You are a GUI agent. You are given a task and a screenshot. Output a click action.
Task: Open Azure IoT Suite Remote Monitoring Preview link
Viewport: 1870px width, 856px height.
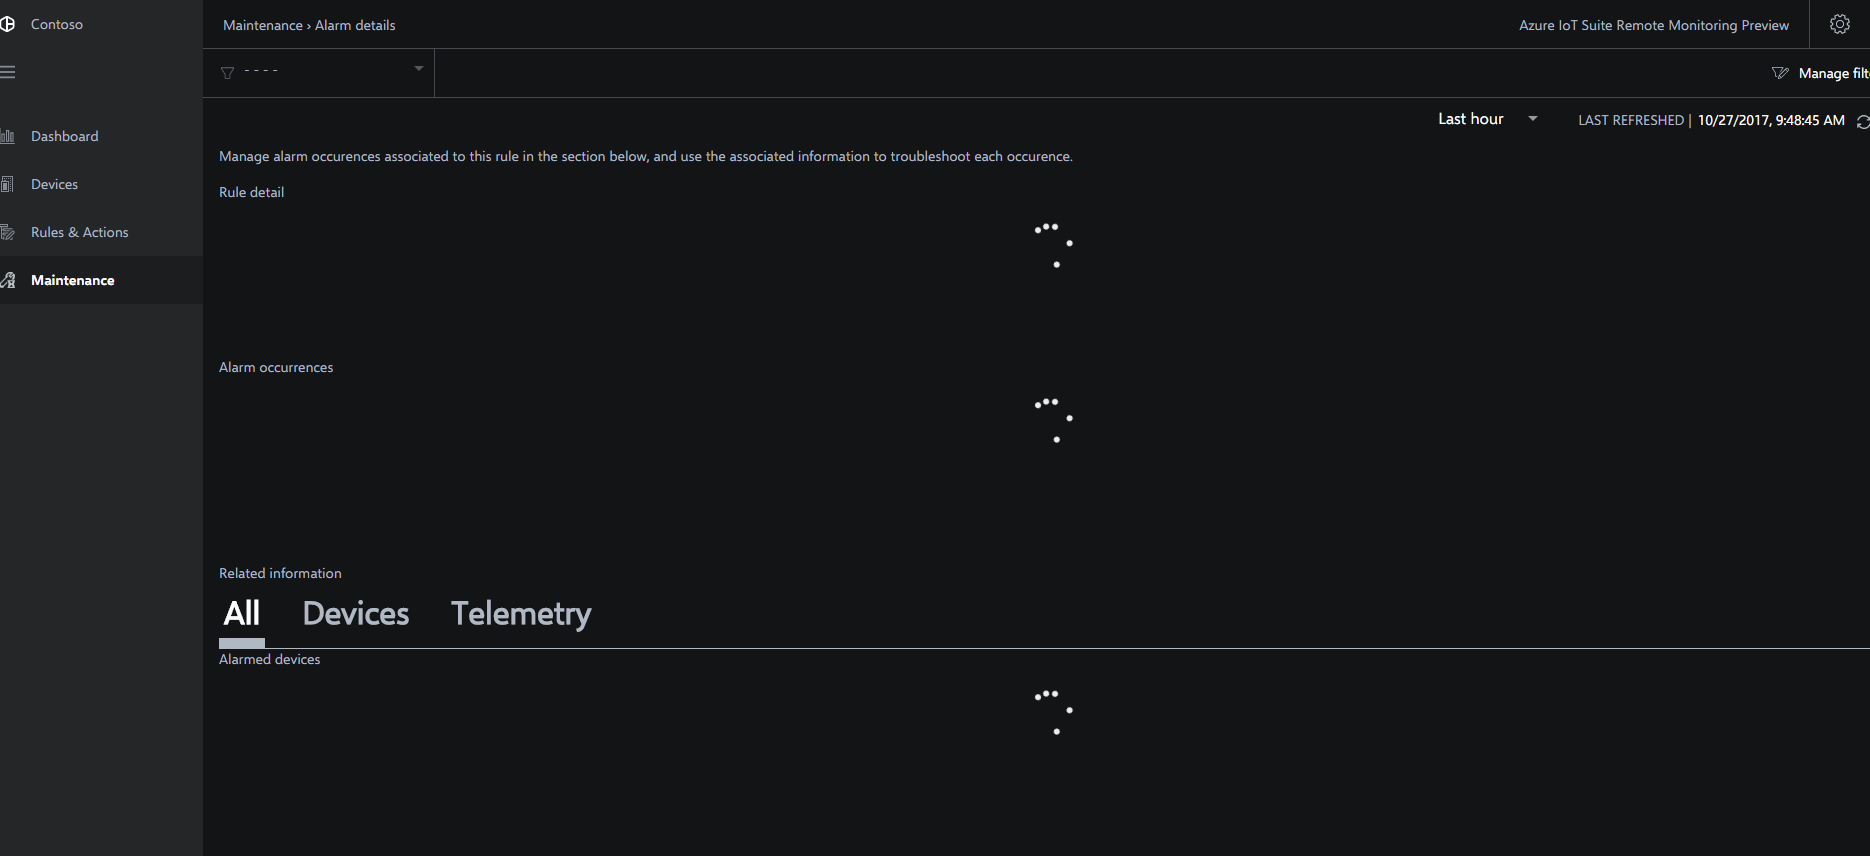click(x=1653, y=25)
